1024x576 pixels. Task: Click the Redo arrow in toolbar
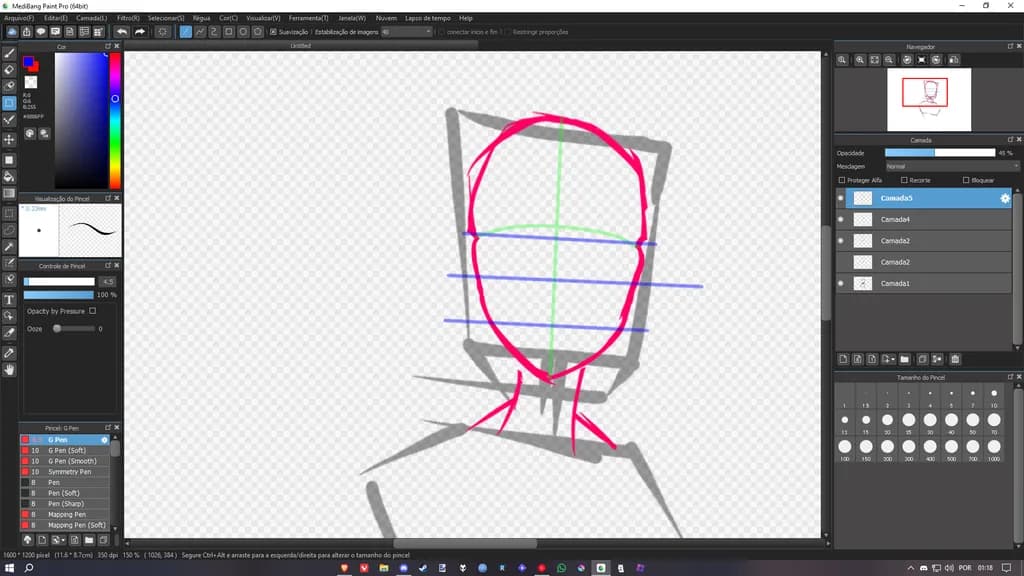(x=140, y=31)
